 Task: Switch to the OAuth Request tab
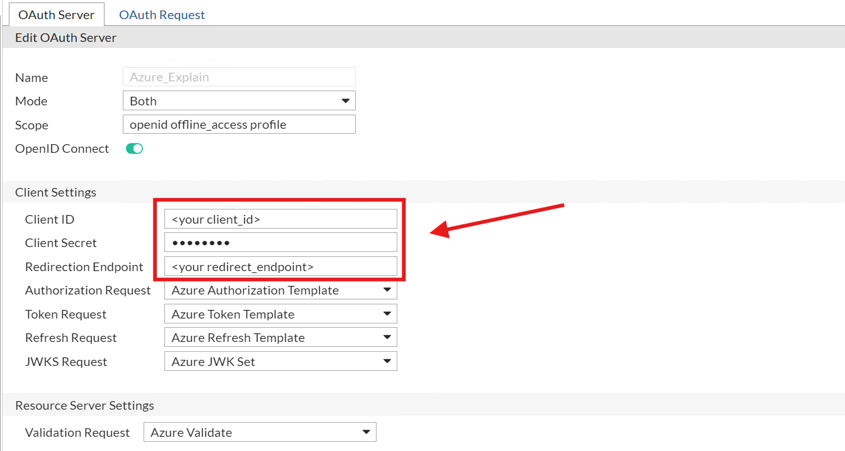(161, 15)
